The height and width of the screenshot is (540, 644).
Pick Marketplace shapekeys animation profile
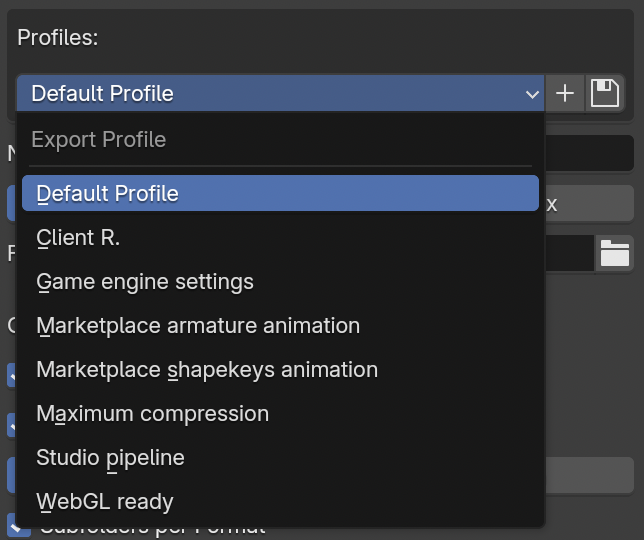[280, 369]
